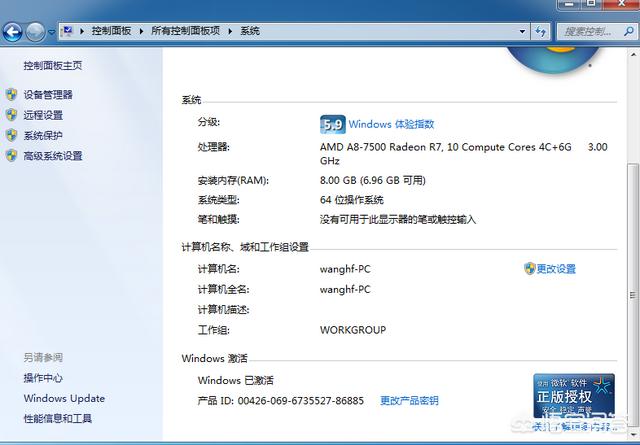
Task: Click the vertical scrollbar thumb
Action: (633, 295)
